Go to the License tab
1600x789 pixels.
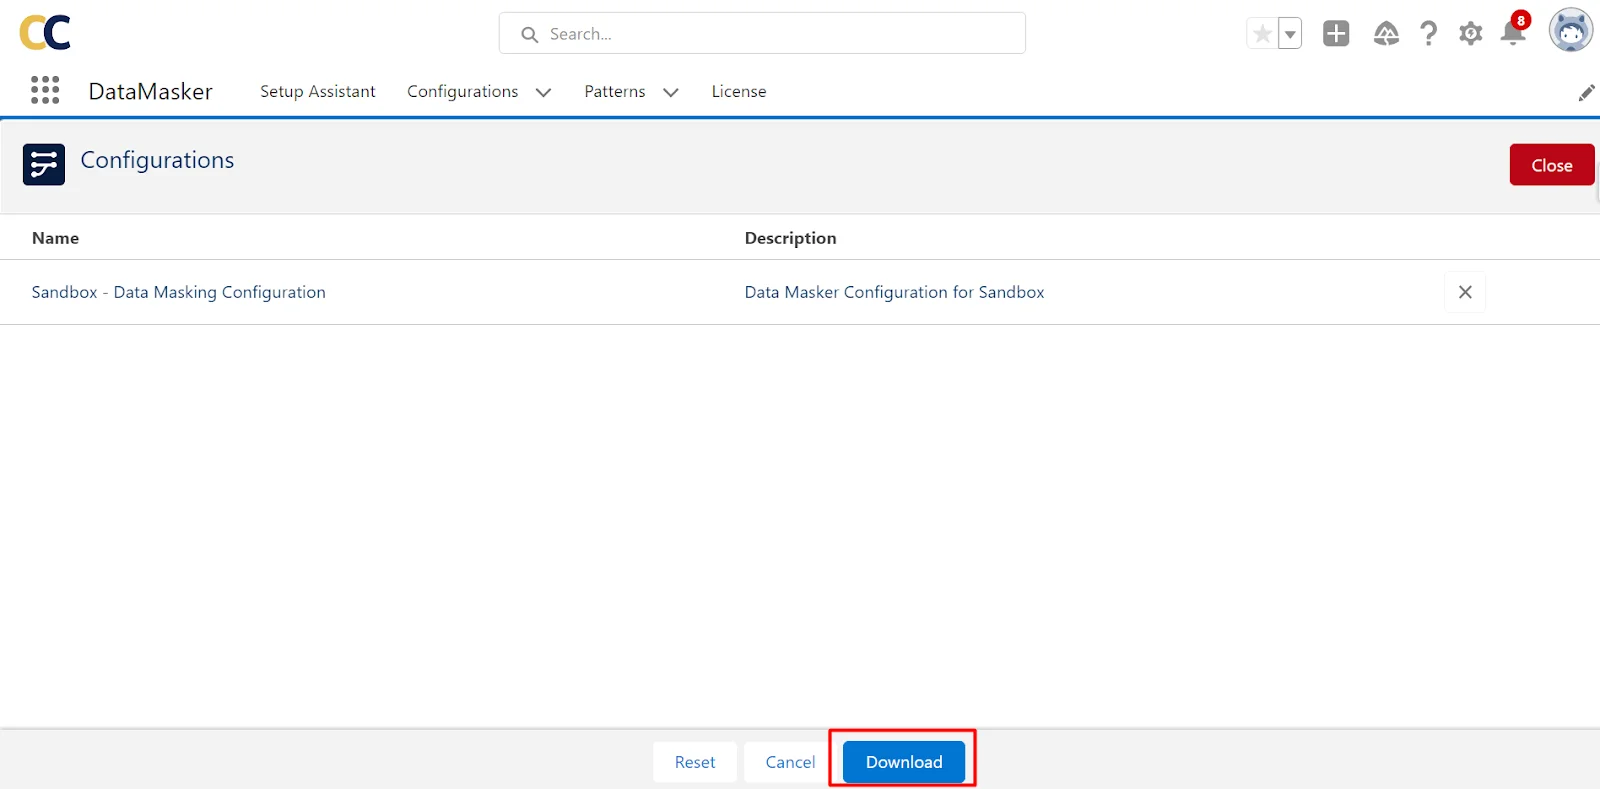[x=738, y=91]
